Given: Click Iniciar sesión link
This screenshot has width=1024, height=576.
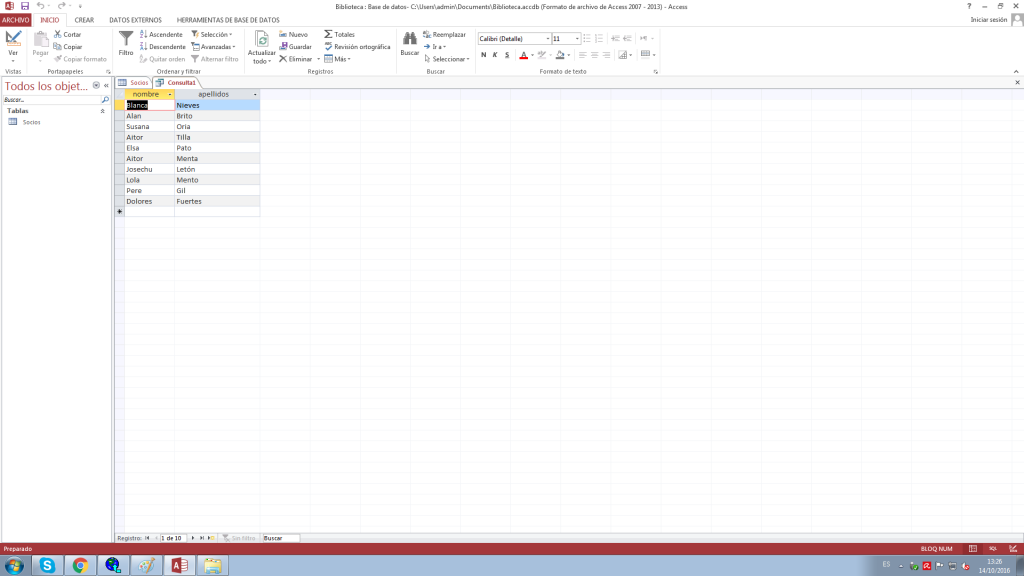Looking at the screenshot, I should [x=988, y=20].
